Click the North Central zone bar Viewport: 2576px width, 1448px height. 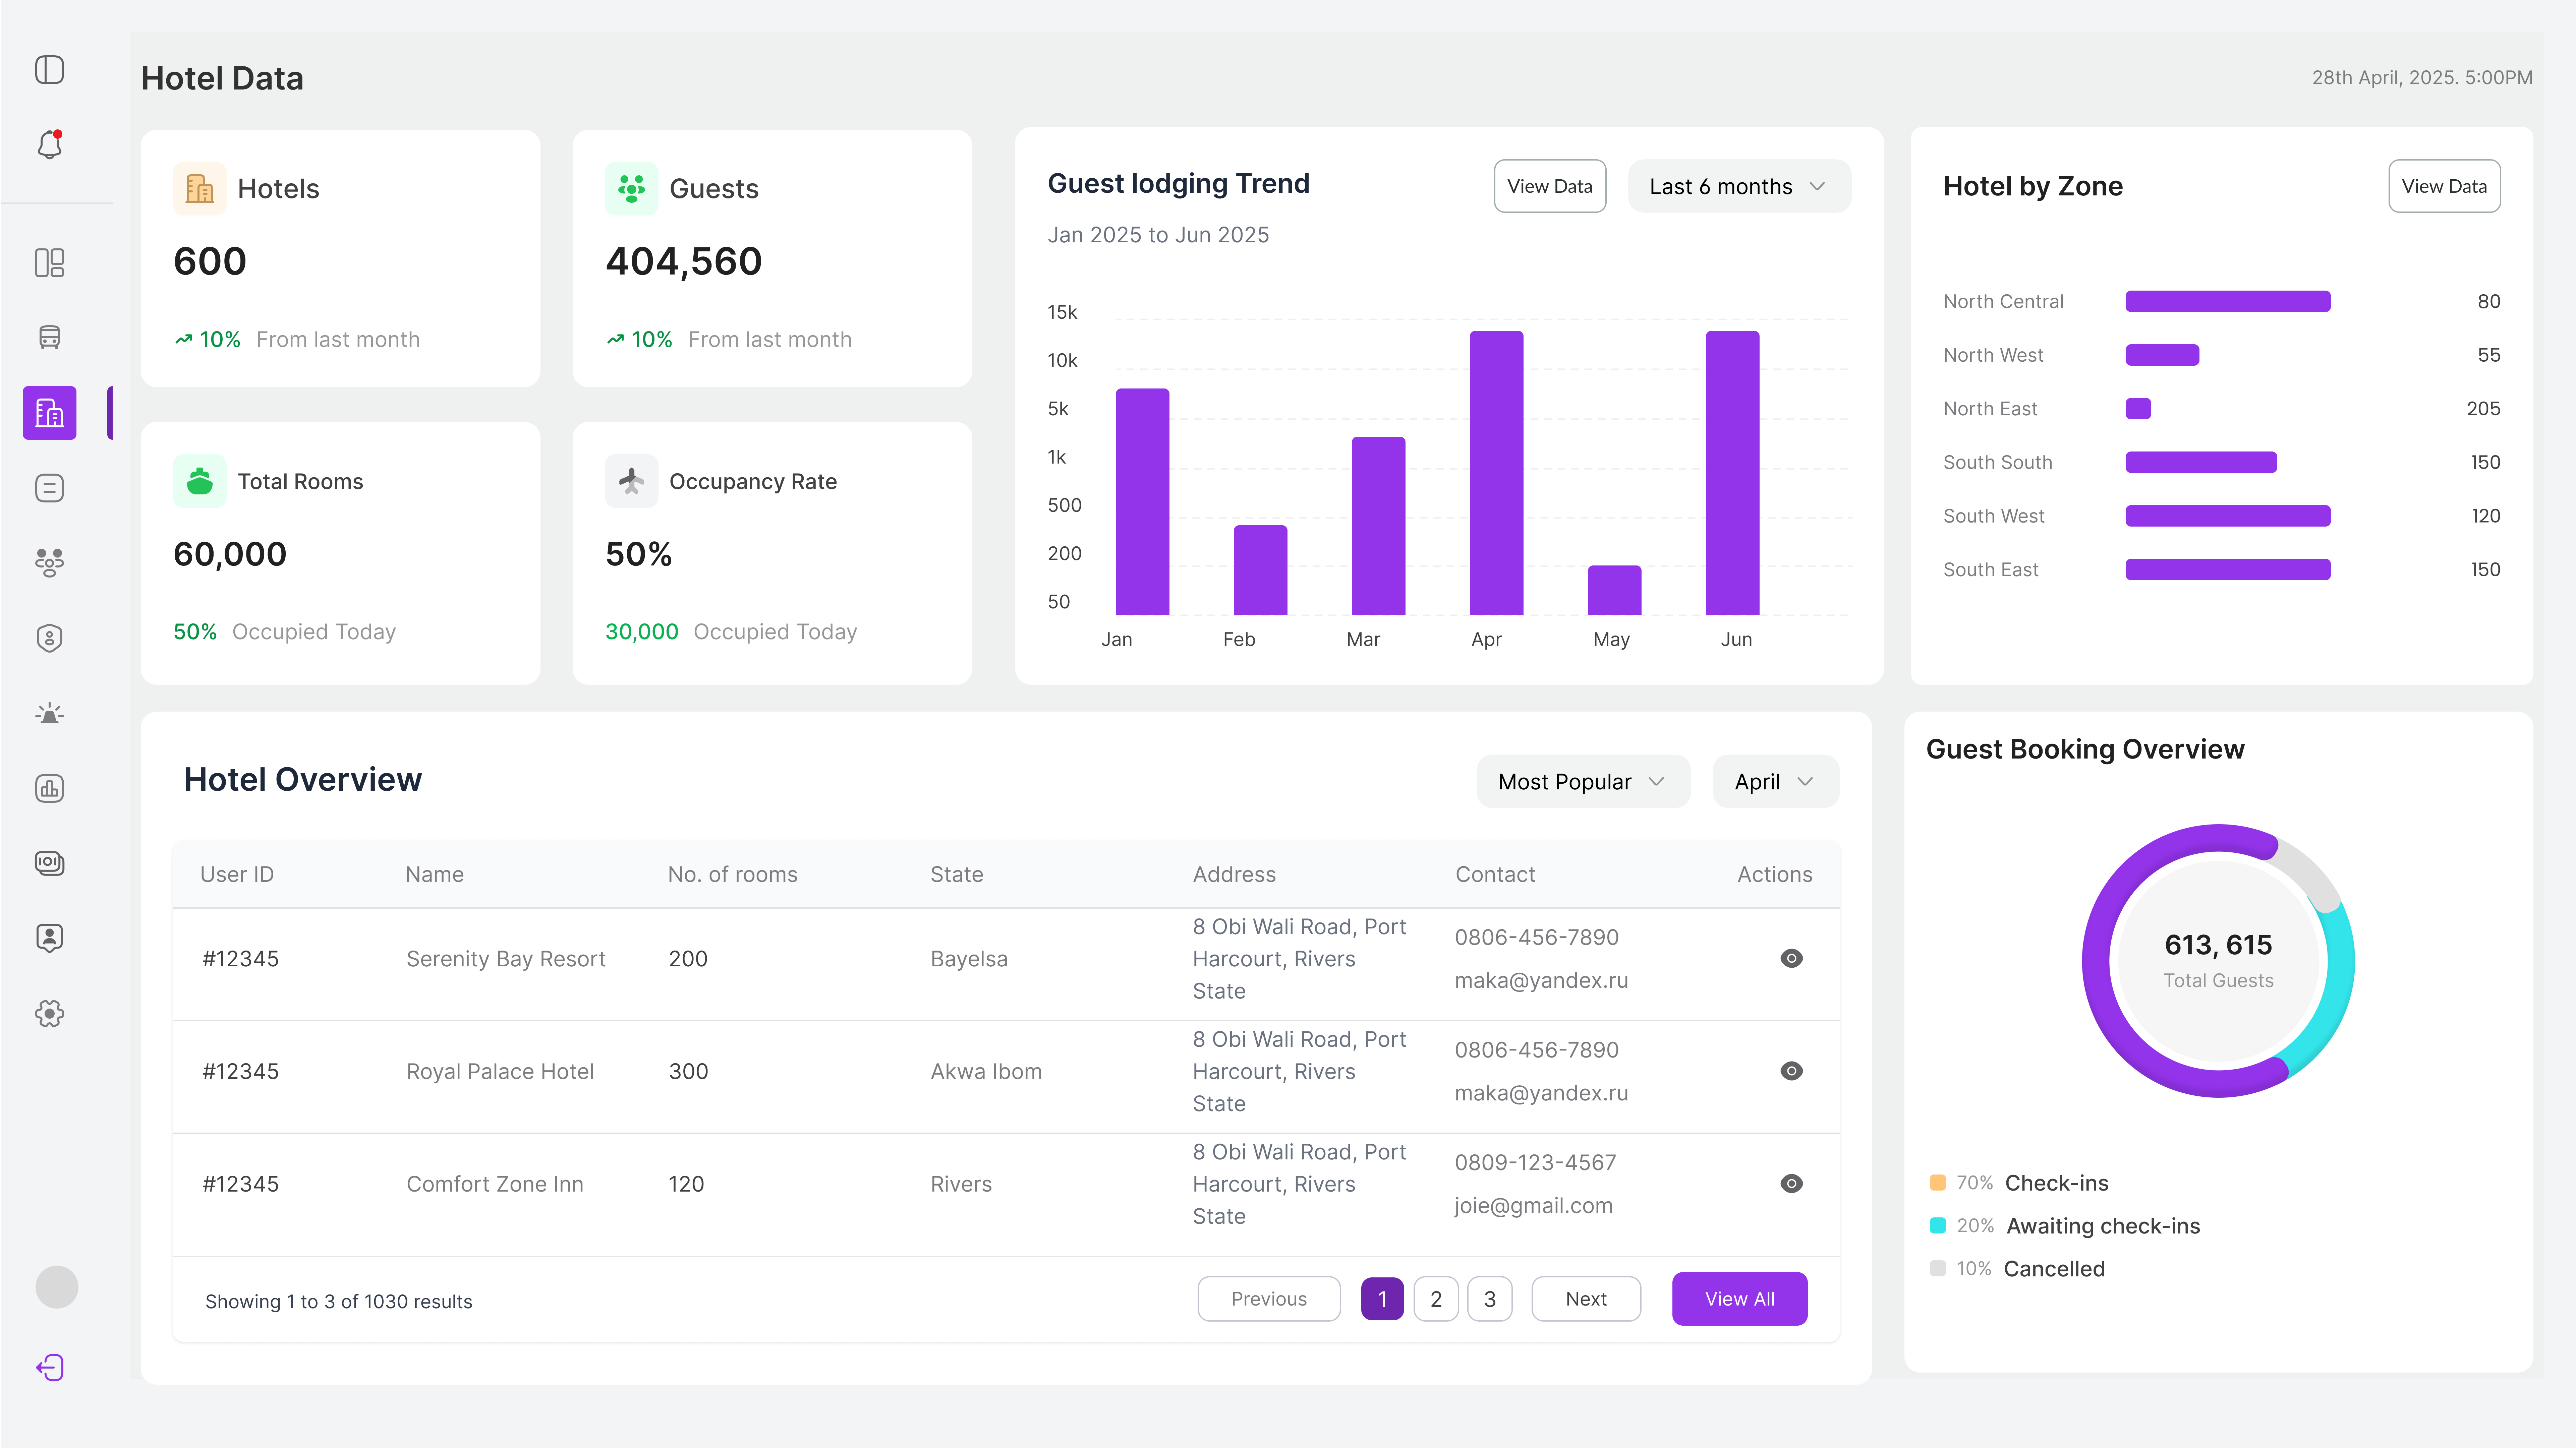pos(2227,301)
